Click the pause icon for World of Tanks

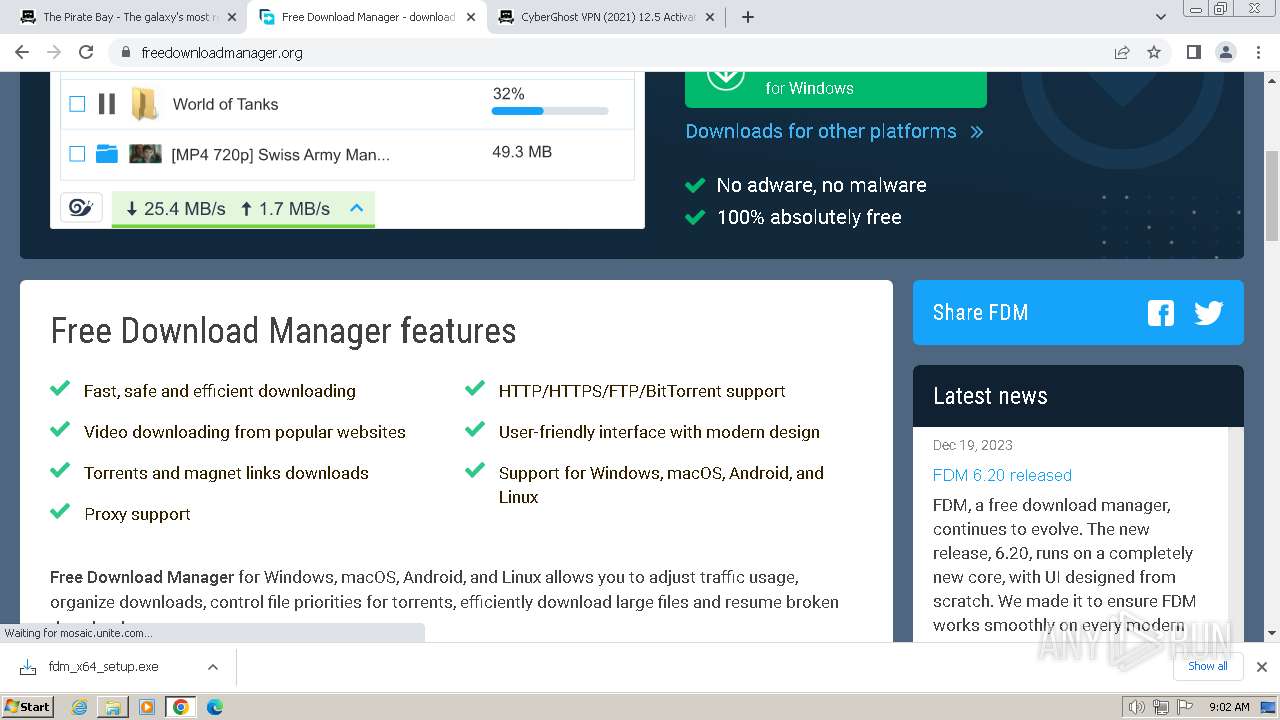point(107,104)
